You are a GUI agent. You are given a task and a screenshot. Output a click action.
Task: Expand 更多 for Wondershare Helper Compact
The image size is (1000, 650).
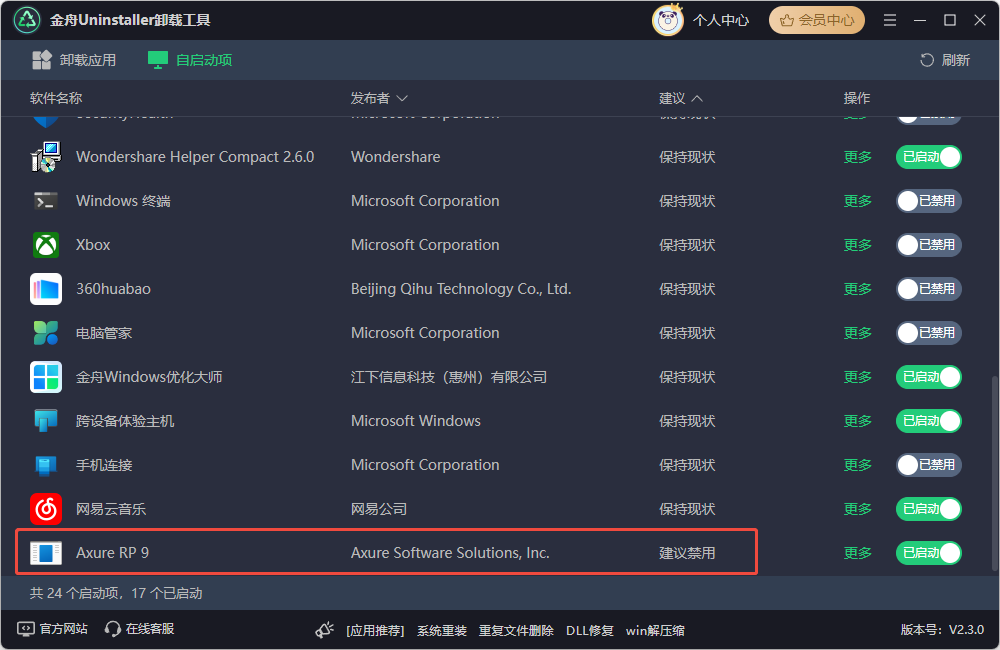(x=857, y=157)
